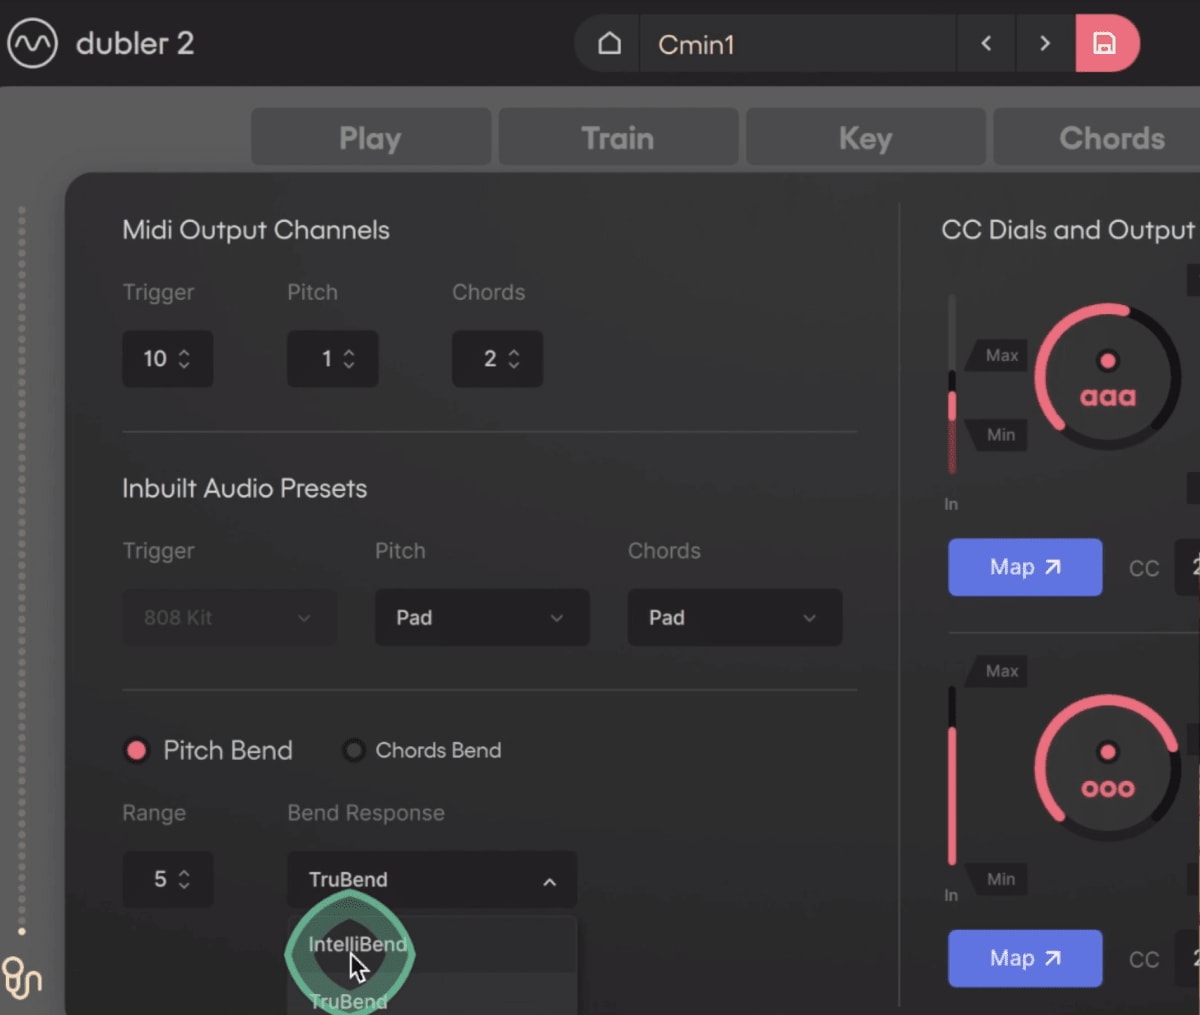Click the dubler 2 waveform logo
The image size is (1200, 1015).
[31, 44]
